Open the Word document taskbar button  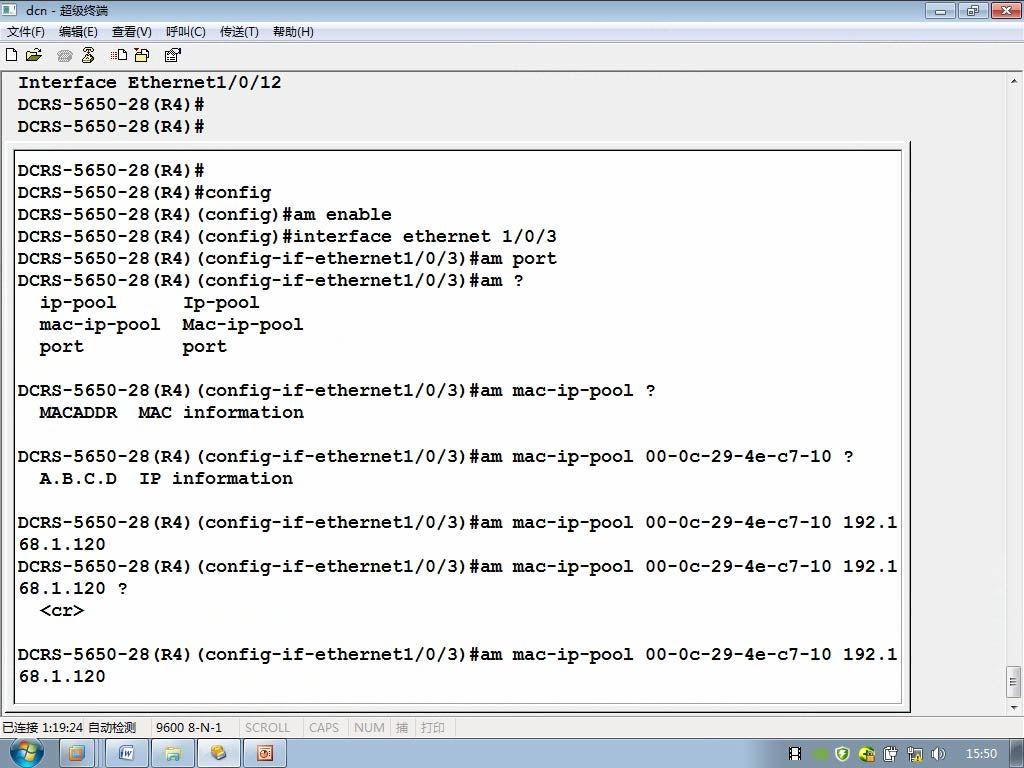tap(126, 753)
